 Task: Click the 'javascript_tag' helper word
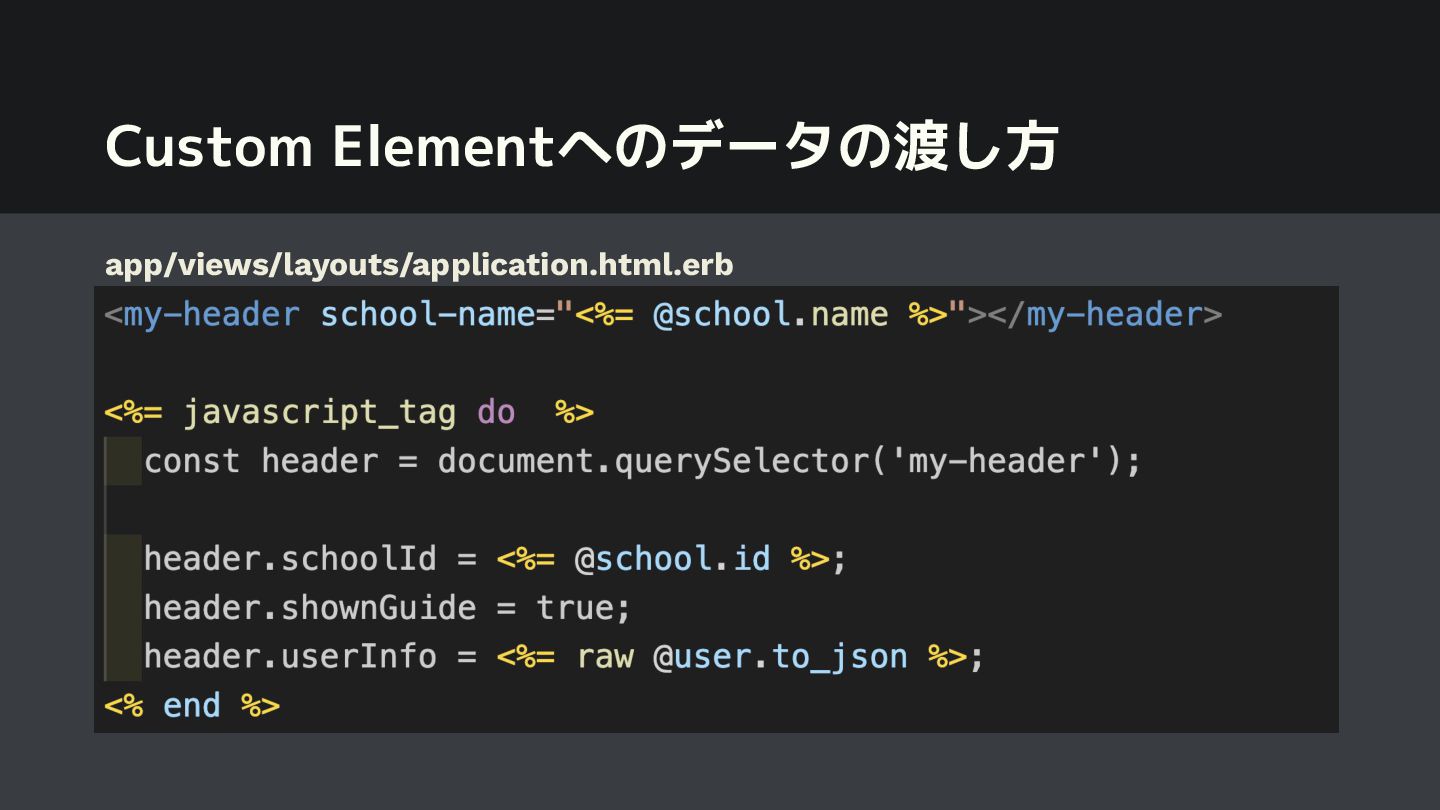pos(320,412)
